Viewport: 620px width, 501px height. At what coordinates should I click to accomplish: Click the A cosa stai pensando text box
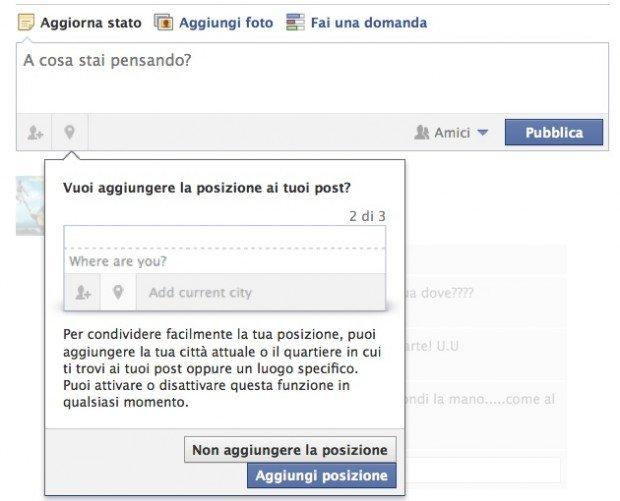[312, 78]
